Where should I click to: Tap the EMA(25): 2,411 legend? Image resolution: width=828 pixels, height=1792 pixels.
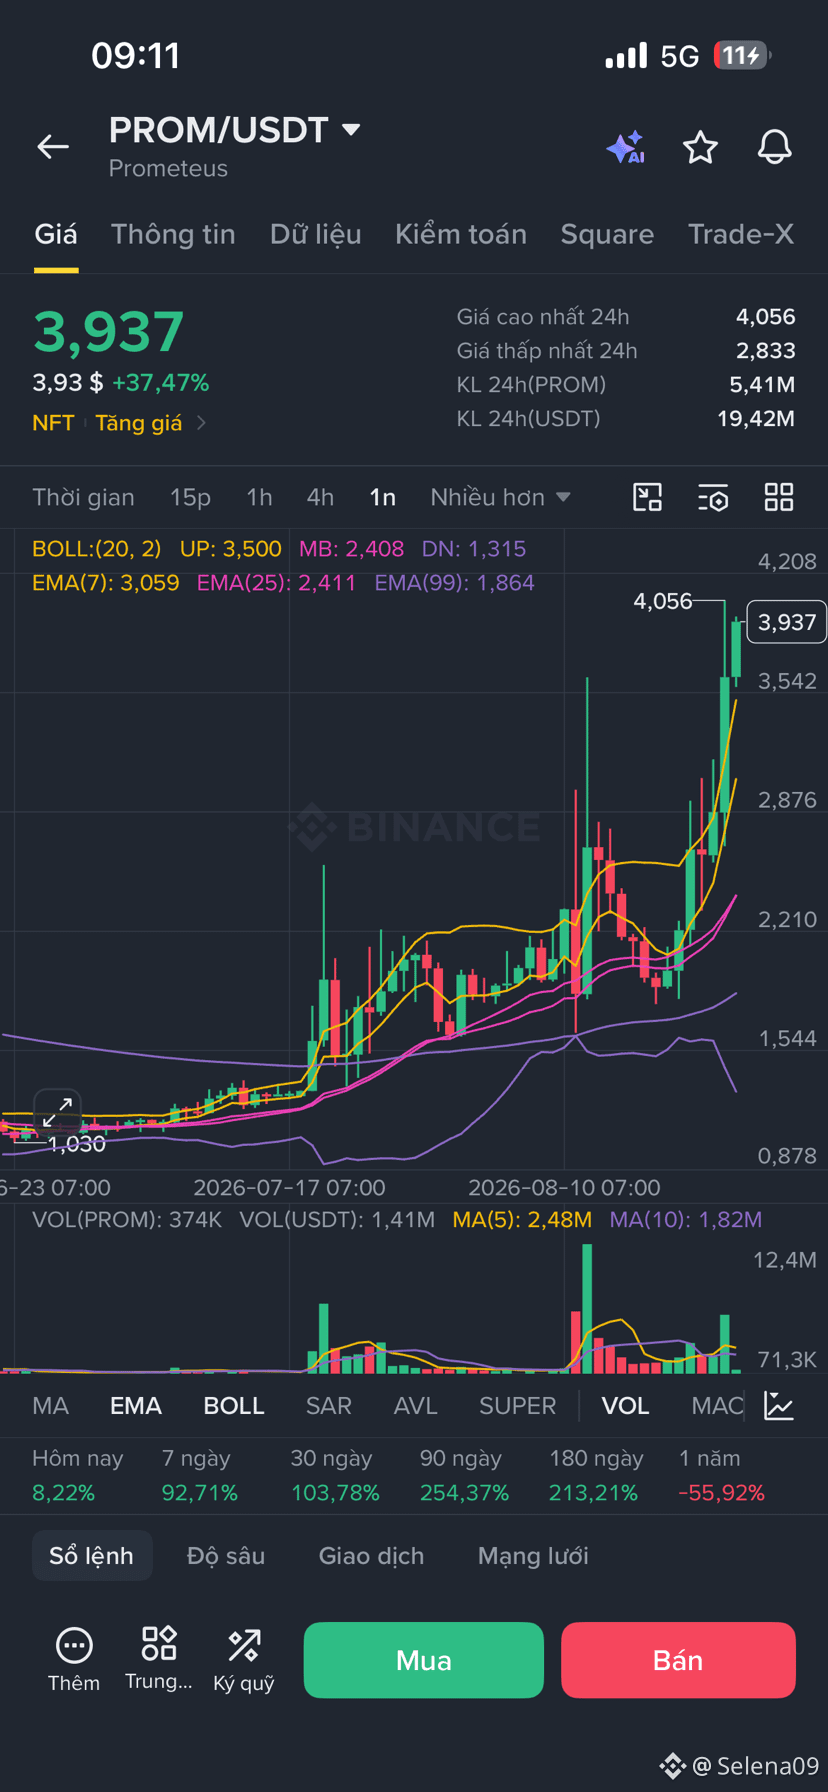[276, 583]
